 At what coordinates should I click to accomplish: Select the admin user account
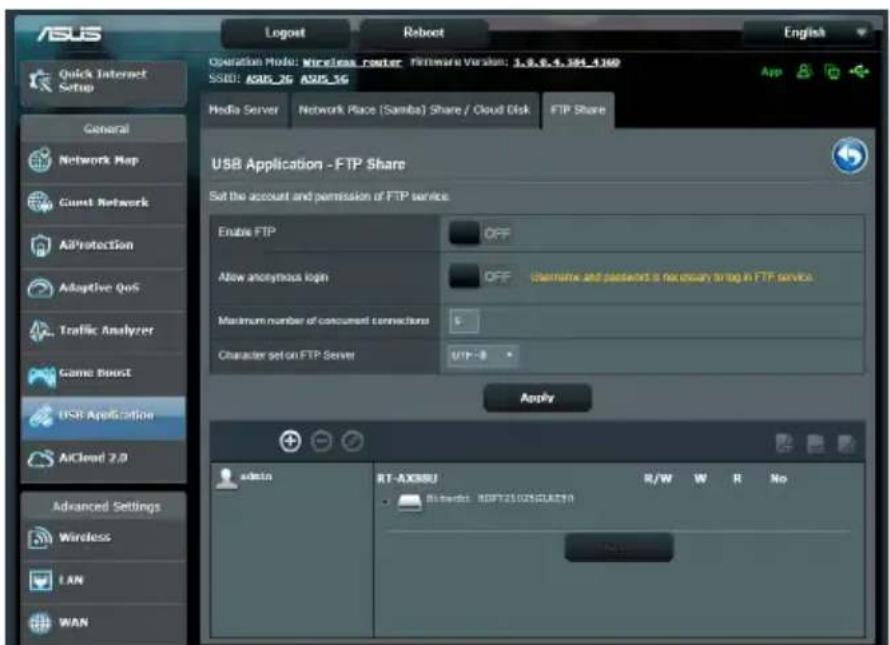pos(245,478)
